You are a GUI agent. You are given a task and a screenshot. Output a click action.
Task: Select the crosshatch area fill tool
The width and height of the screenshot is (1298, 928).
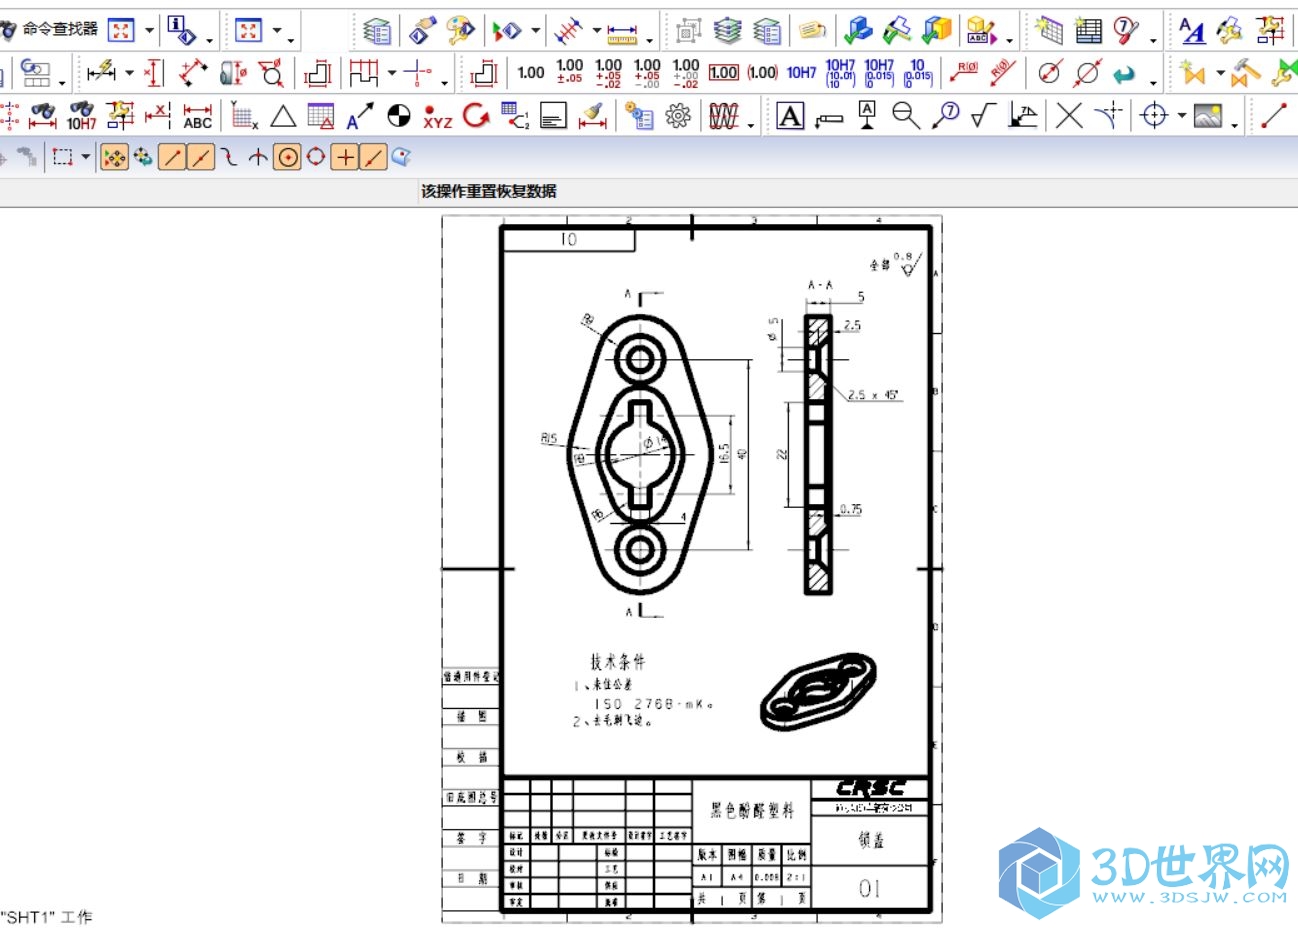click(724, 117)
